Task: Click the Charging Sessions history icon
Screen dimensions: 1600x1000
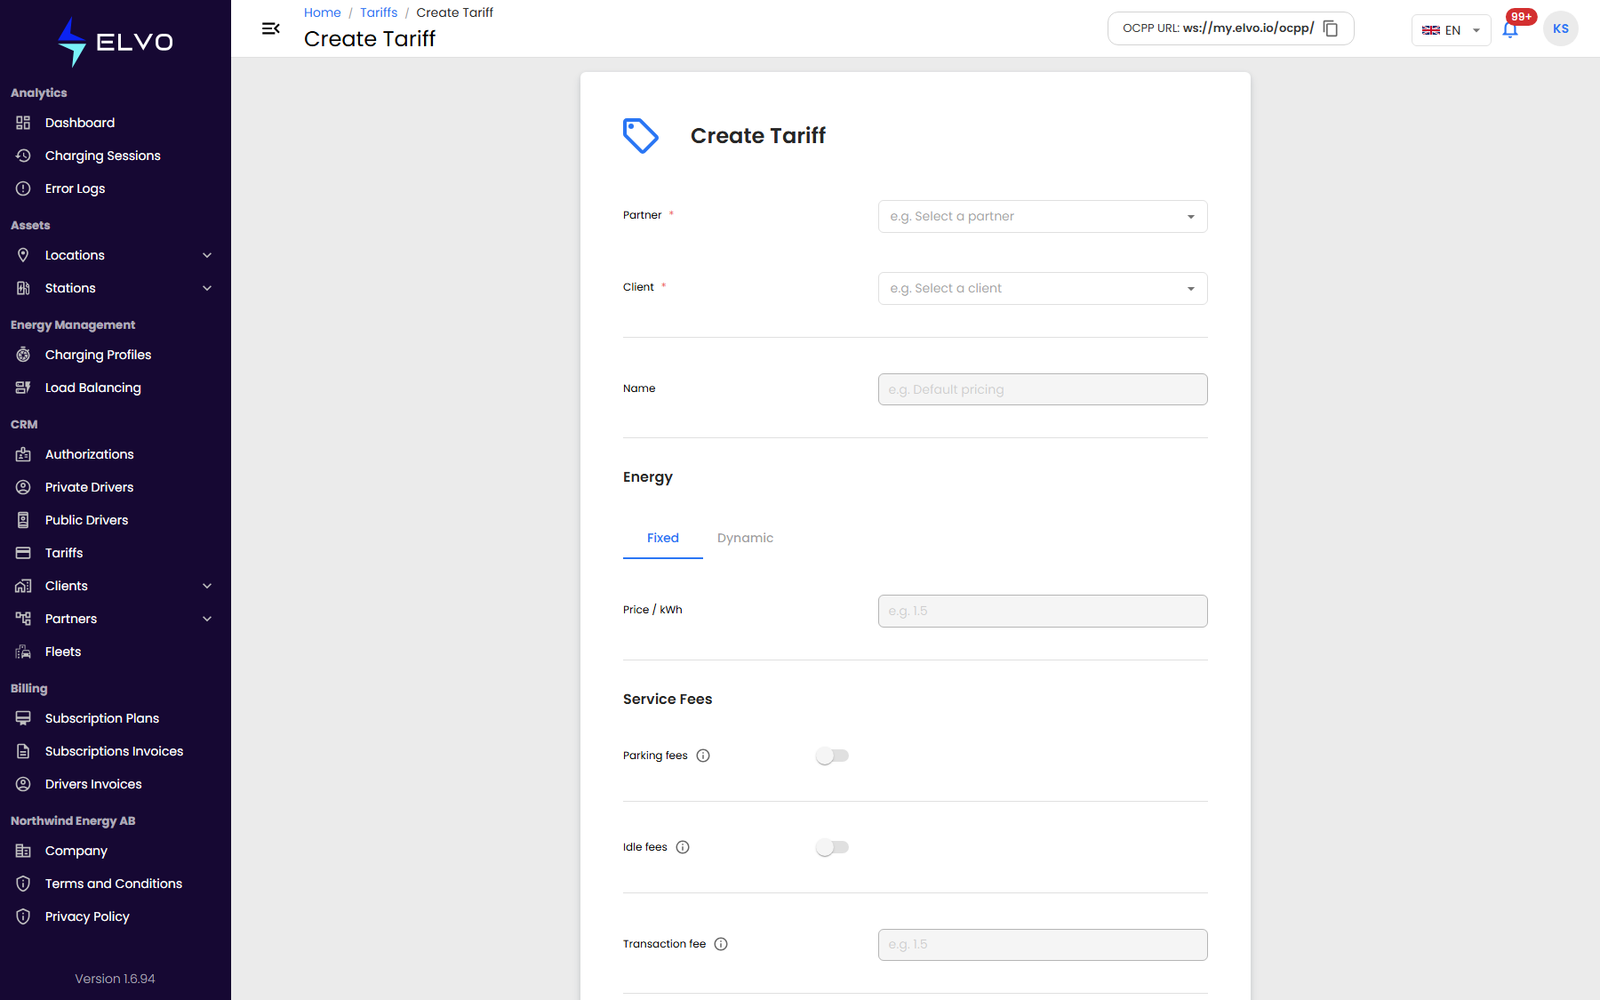Action: click(x=23, y=156)
